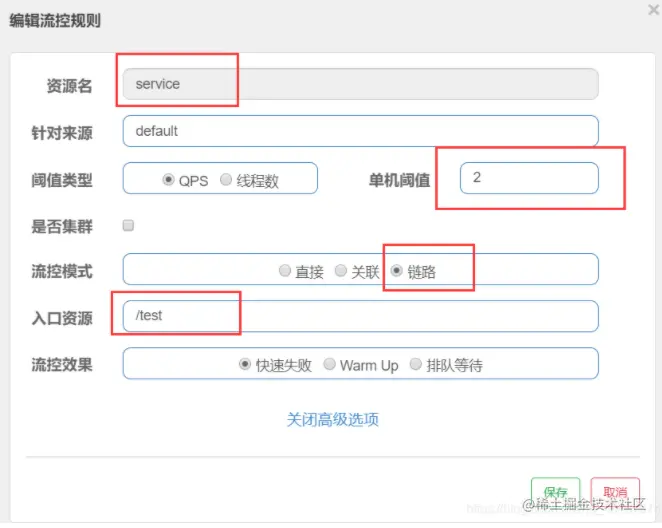Choose 链路 flow control mode
662x528 pixels.
pos(396,270)
